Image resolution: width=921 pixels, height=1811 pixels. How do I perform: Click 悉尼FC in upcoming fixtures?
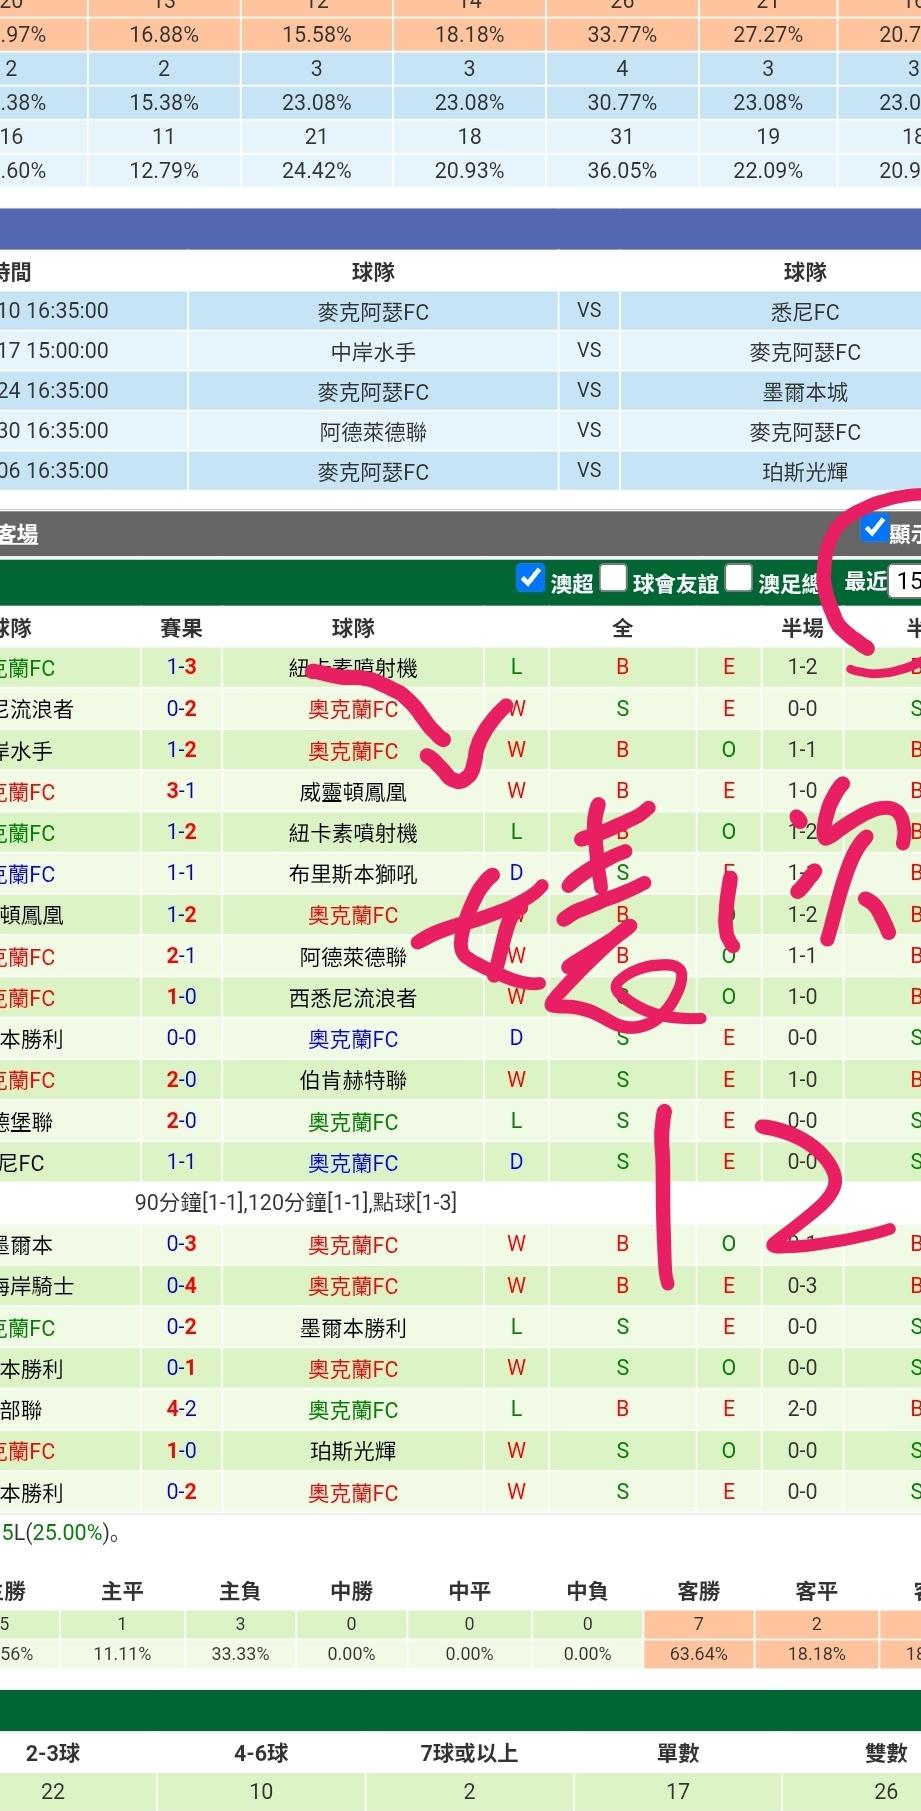804,312
